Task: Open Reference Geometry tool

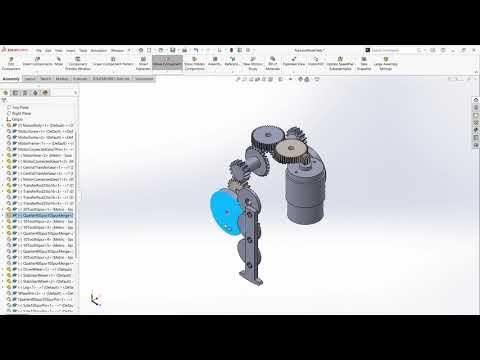Action: coord(232,62)
